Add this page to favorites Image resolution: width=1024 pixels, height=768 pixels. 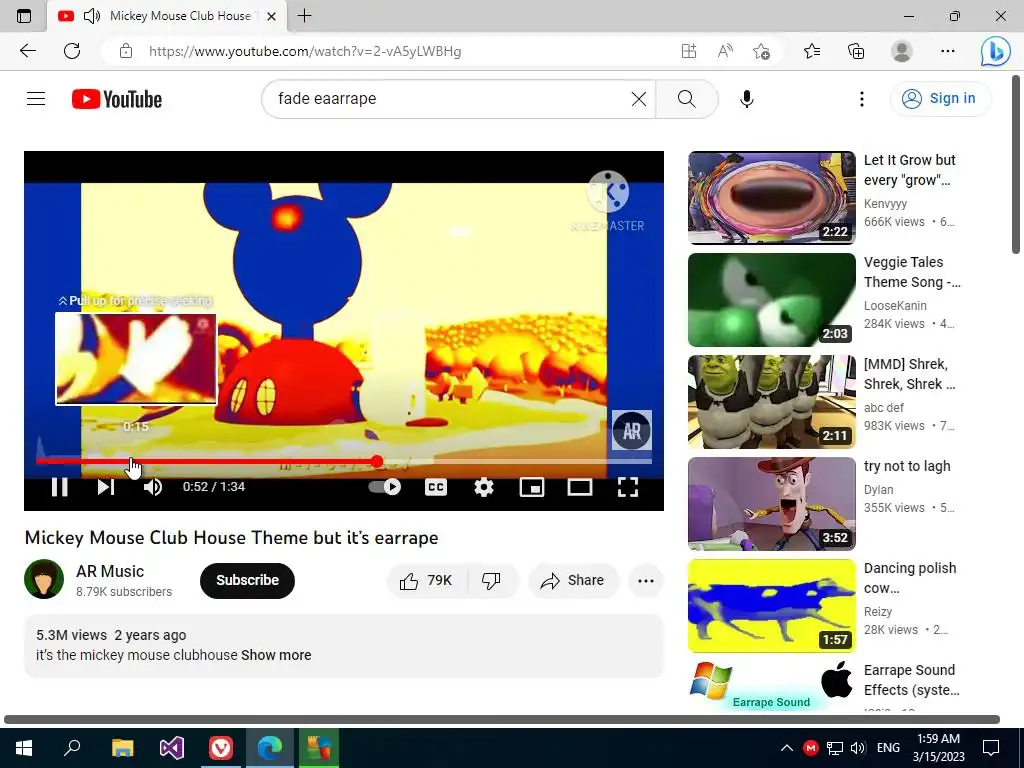(x=761, y=51)
